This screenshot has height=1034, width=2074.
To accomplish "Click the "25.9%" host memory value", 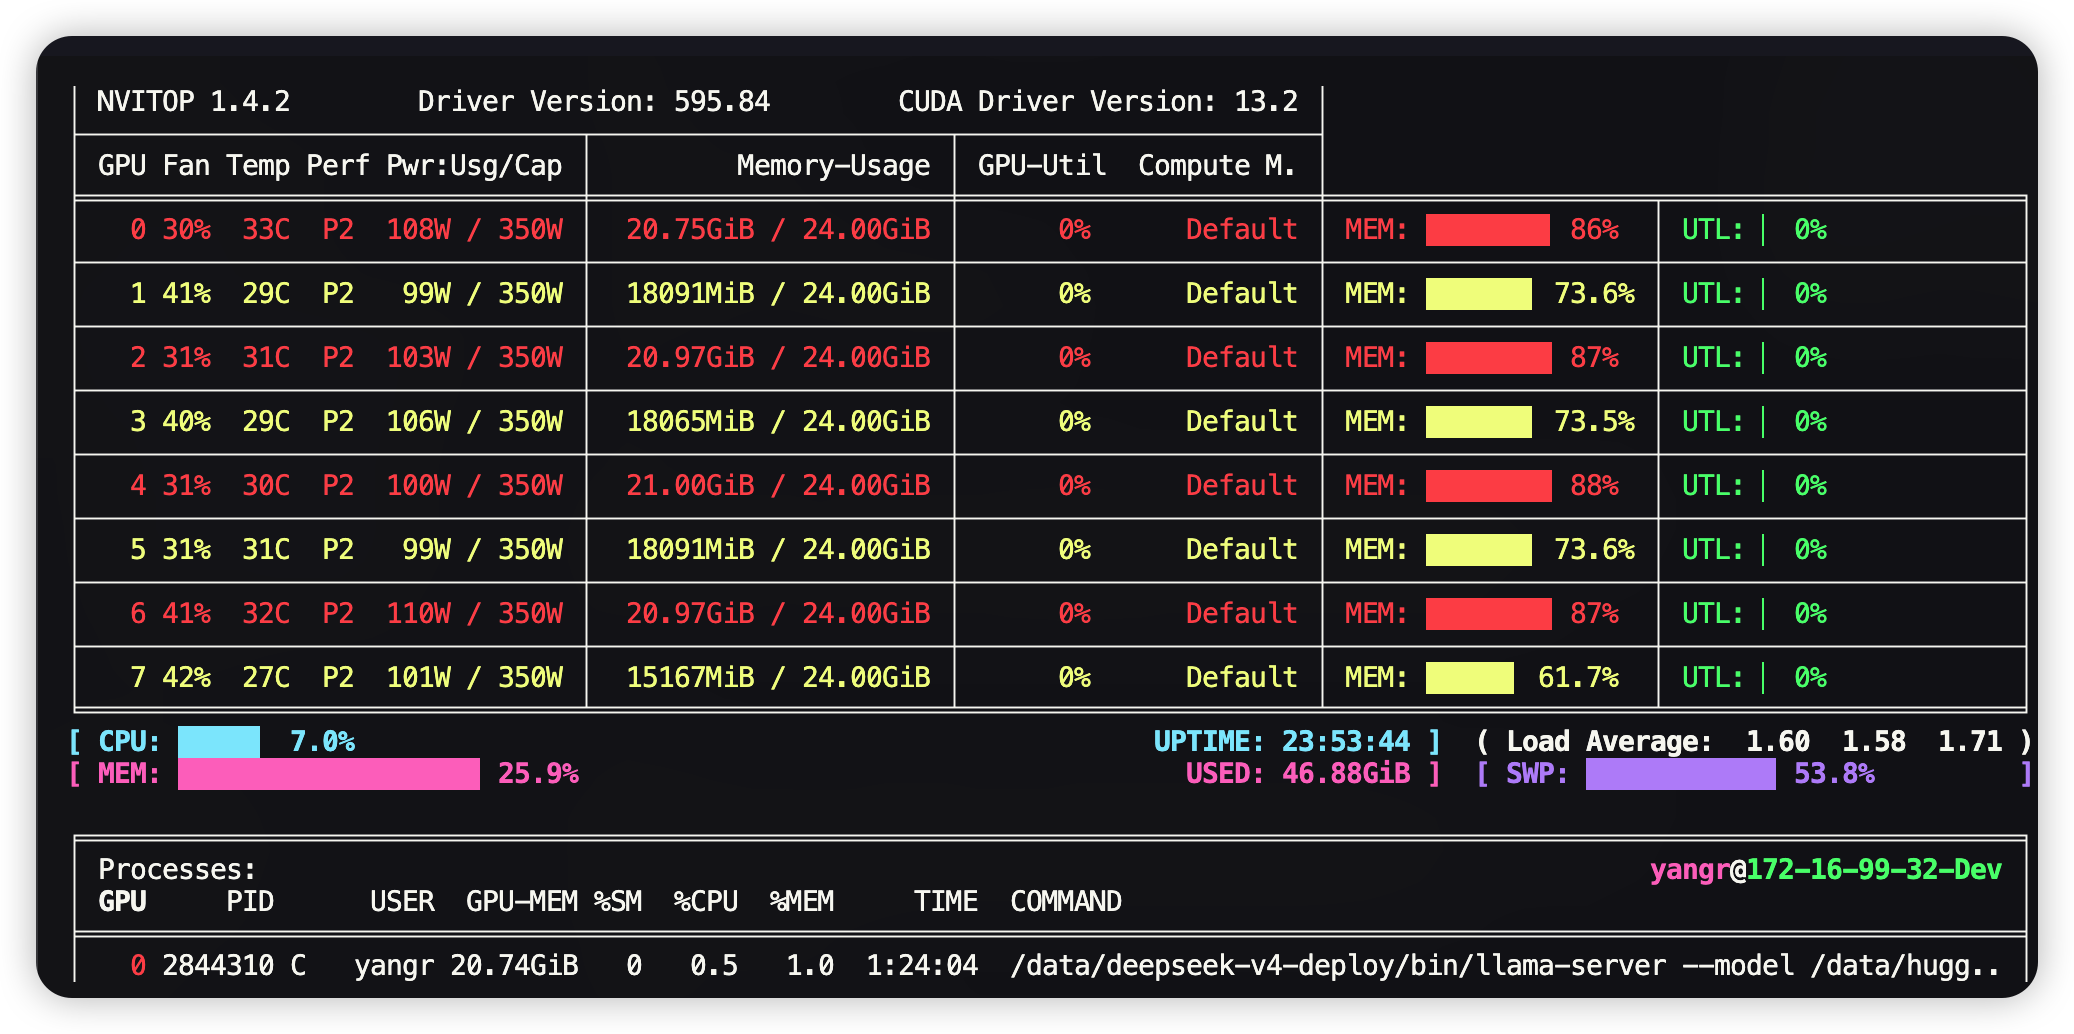I will pyautogui.click(x=538, y=773).
